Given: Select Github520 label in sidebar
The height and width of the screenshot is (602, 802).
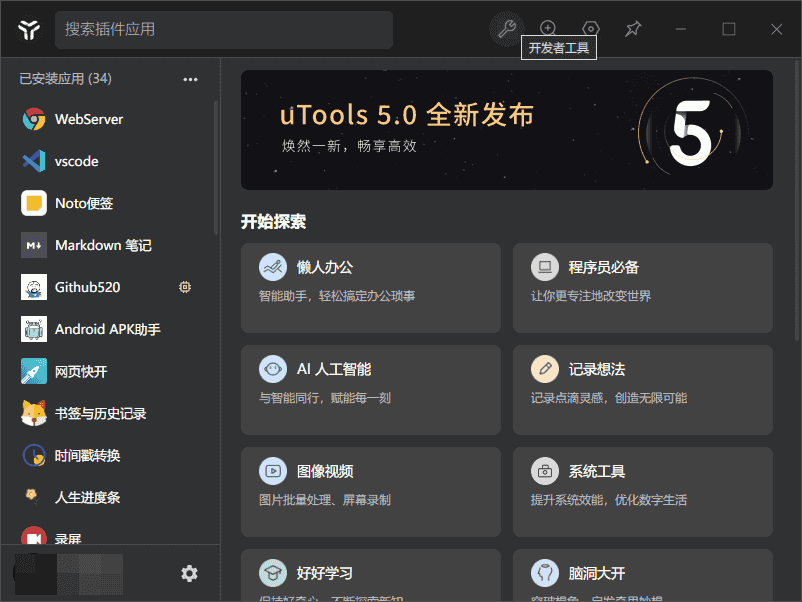Looking at the screenshot, I should pos(87,287).
